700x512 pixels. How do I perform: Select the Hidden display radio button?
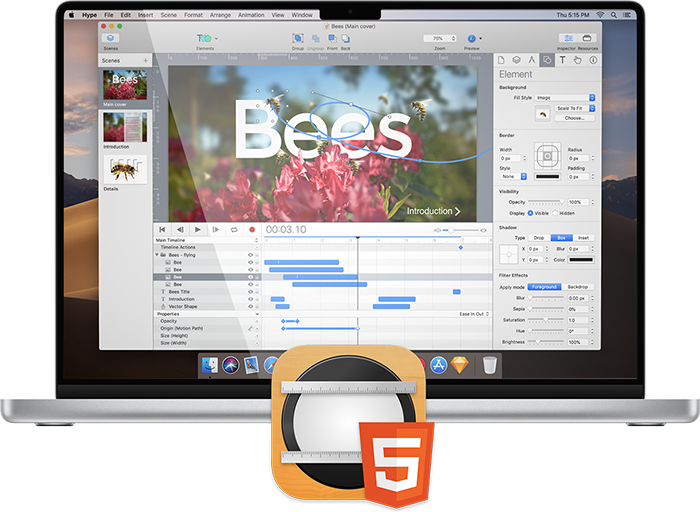point(555,213)
